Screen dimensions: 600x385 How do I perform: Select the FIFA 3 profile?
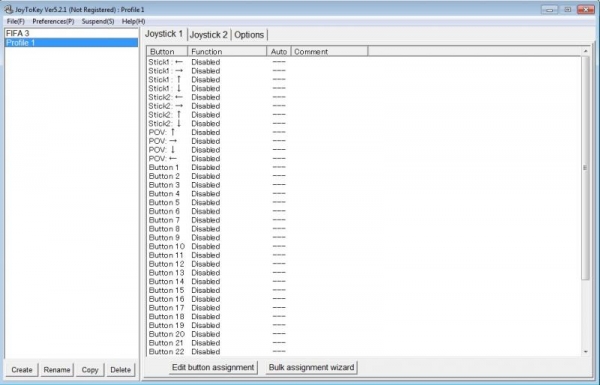point(71,33)
